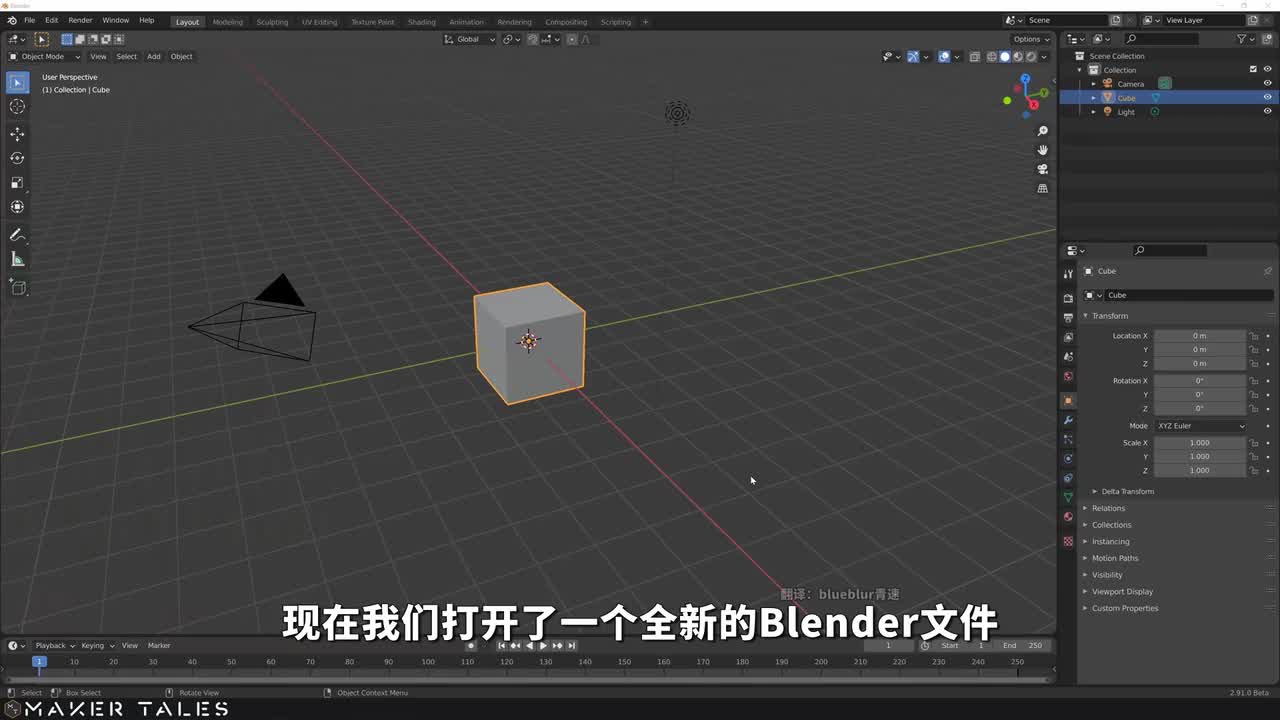Click the viewport pan hand icon
1280x720 pixels.
[x=1043, y=150]
